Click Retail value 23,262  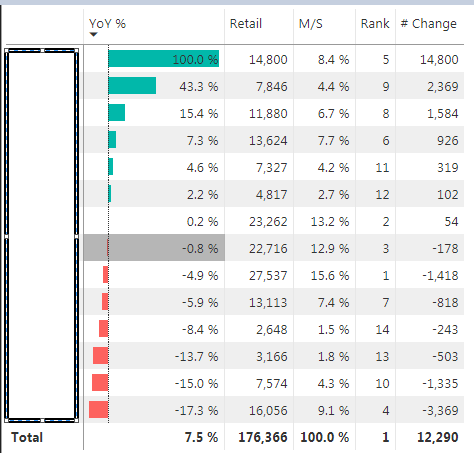point(268,222)
